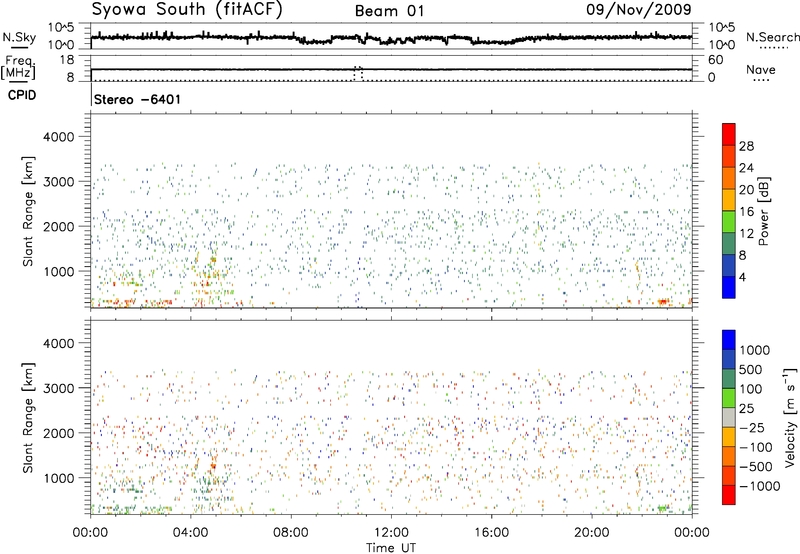800x554 pixels.
Task: Pick the light green velocity segment between 100 and 25
Action: (x=729, y=398)
